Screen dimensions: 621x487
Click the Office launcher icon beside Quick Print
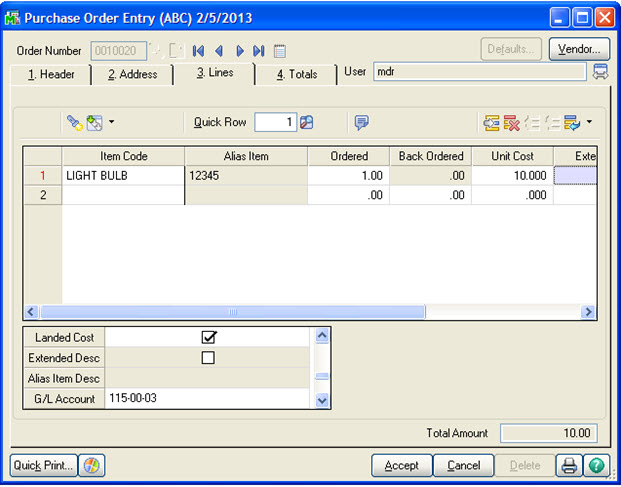point(92,465)
